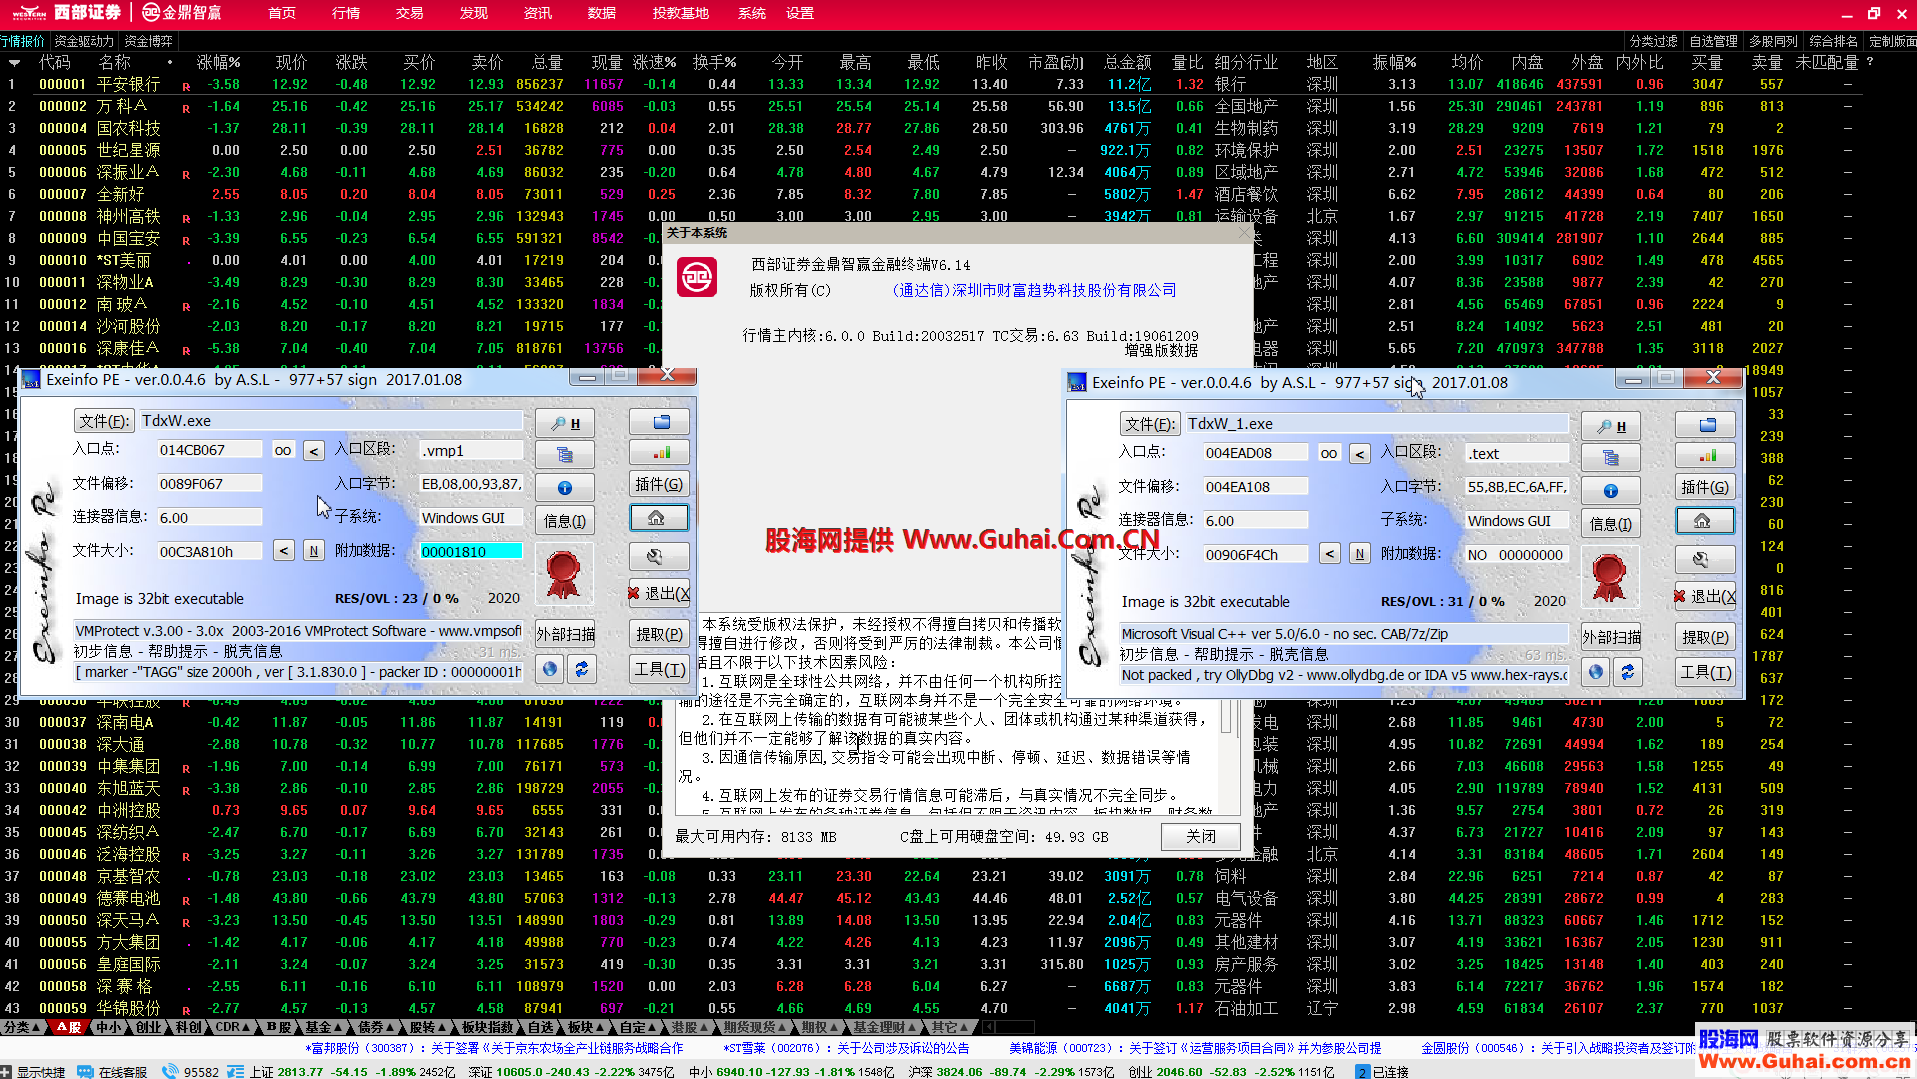Click 95582 phone hotline icon in status bar
This screenshot has height=1079, width=1917.
click(170, 1071)
